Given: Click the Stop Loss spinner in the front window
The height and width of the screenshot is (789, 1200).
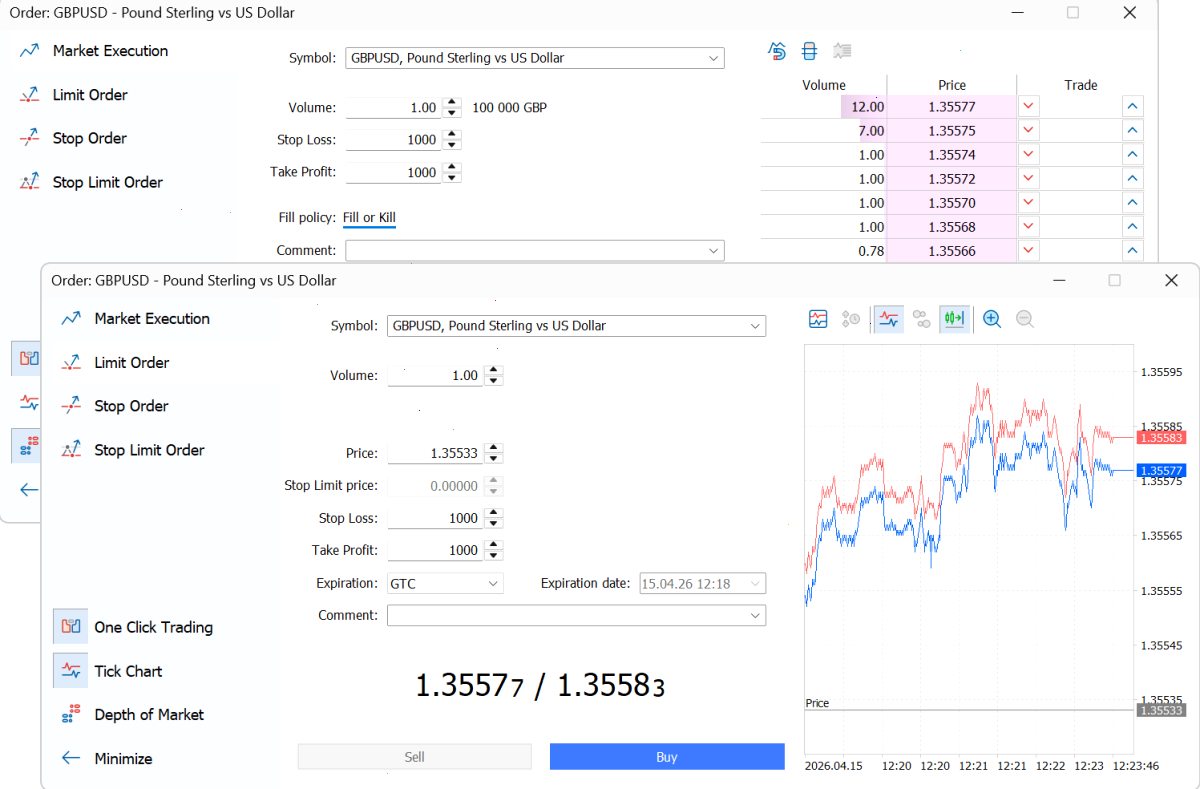Looking at the screenshot, I should point(493,519).
